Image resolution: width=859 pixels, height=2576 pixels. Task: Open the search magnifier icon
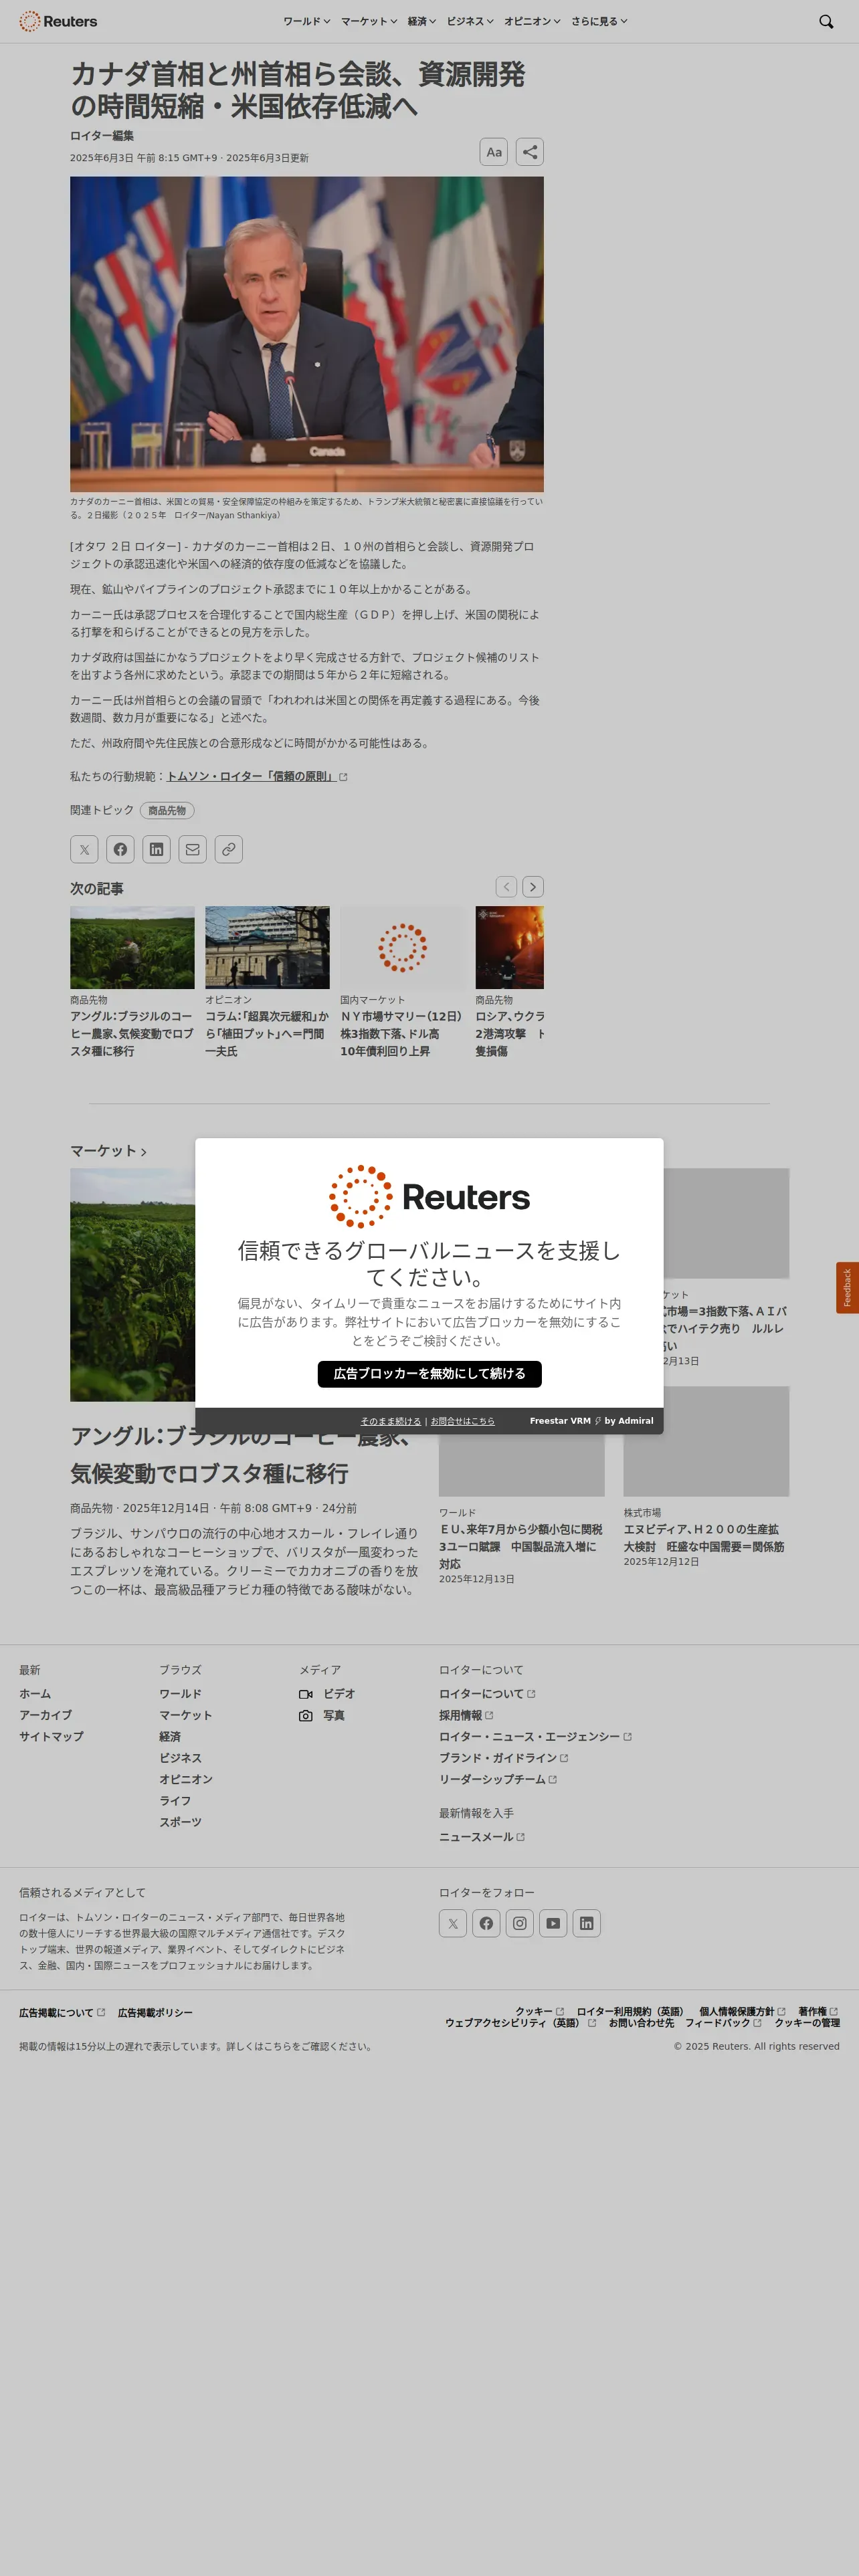826,21
